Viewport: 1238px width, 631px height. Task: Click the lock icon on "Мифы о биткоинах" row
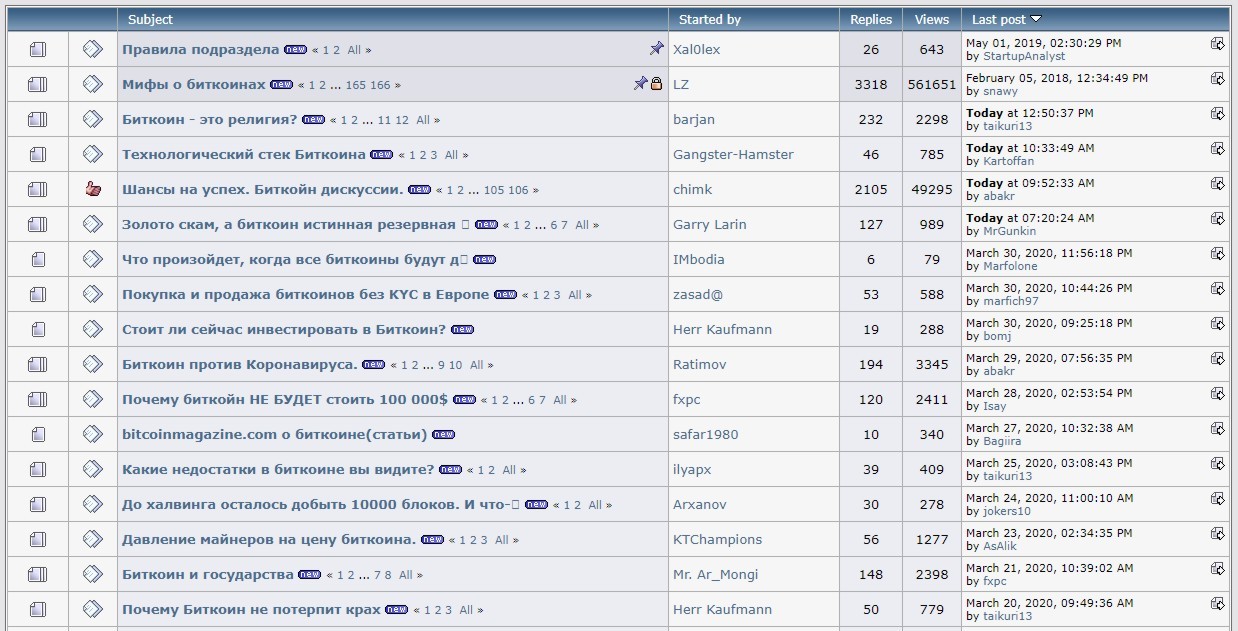657,84
